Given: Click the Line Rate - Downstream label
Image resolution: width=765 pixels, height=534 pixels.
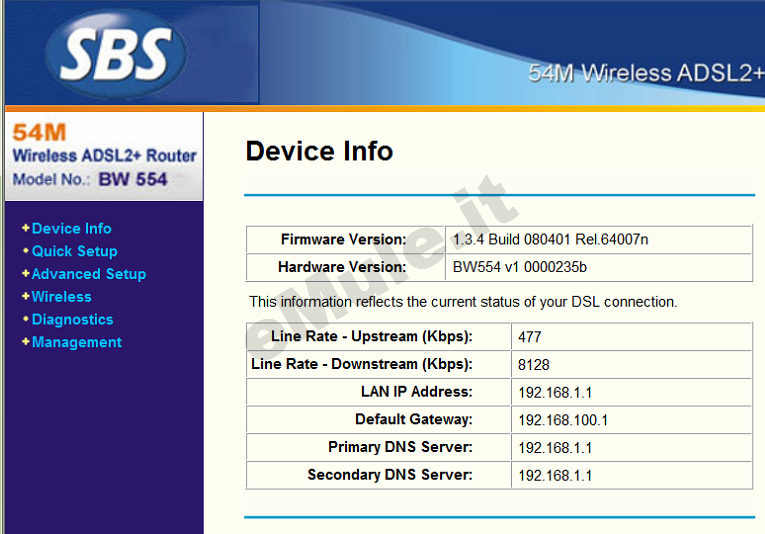Looking at the screenshot, I should [362, 364].
